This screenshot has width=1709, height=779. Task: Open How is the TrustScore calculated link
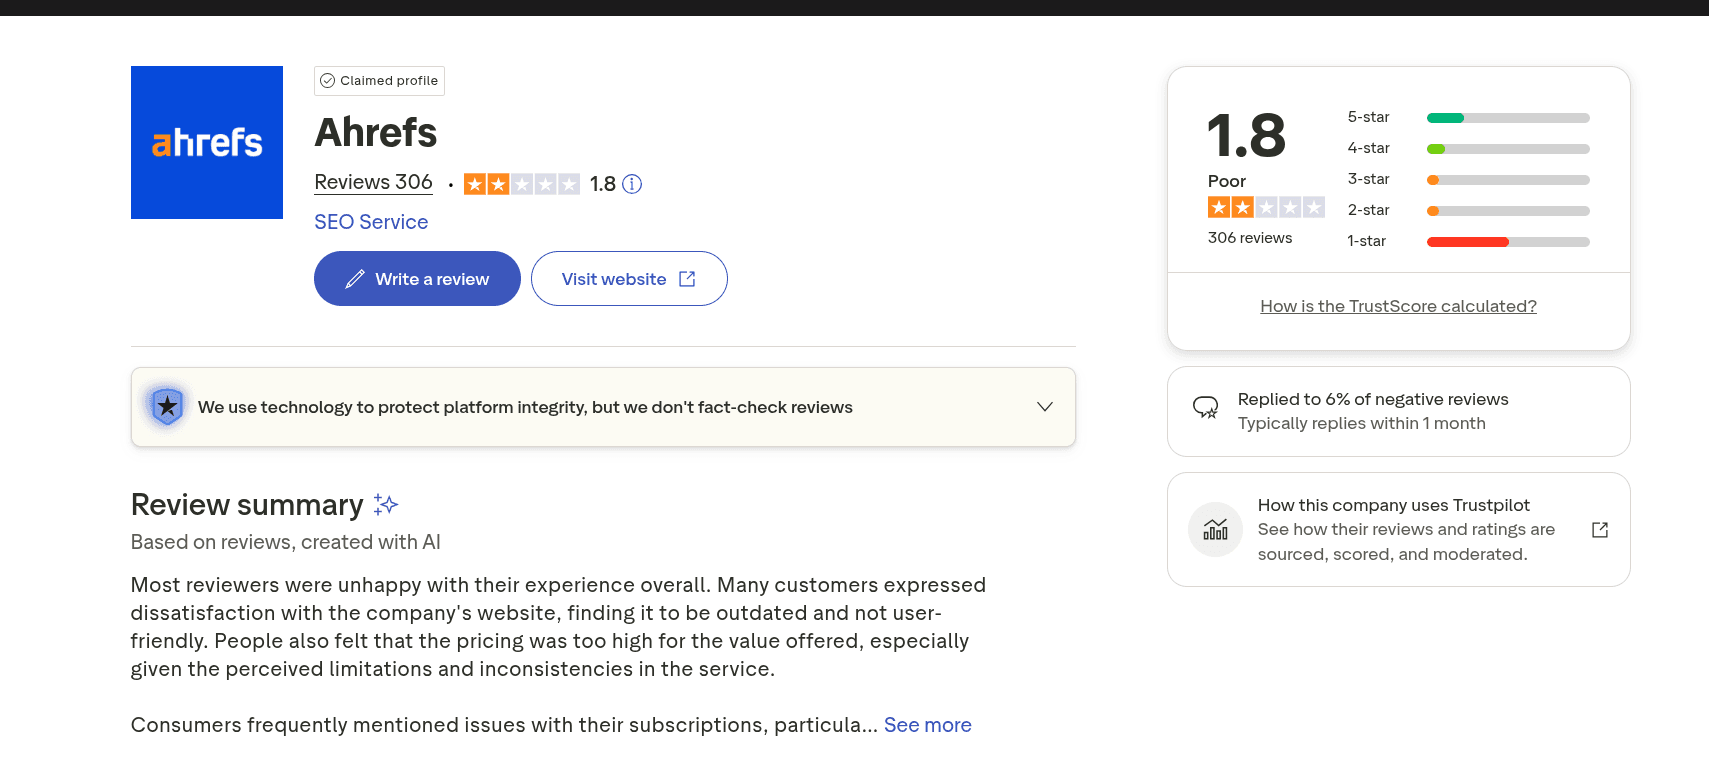point(1398,306)
